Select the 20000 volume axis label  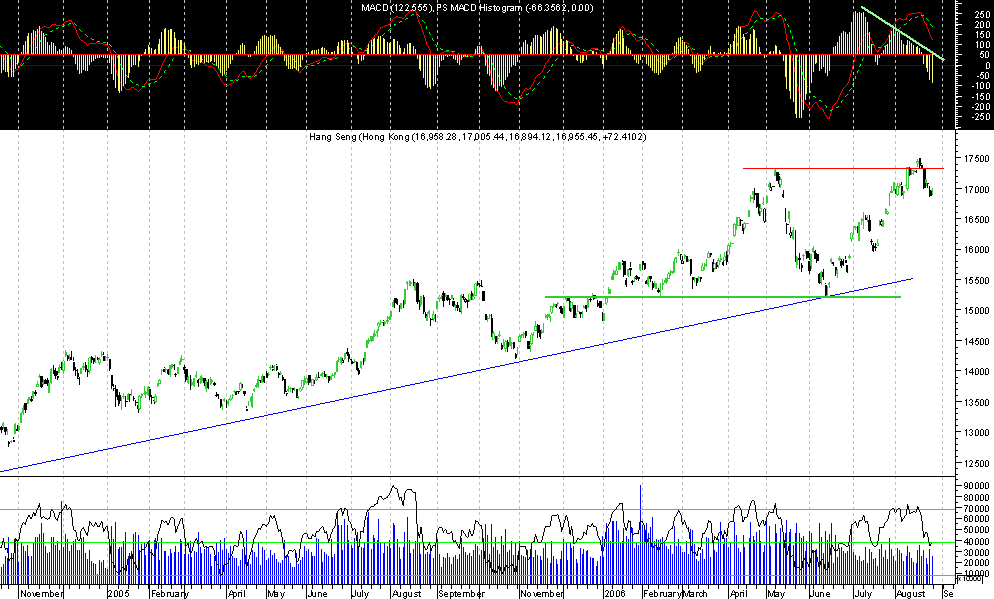pyautogui.click(x=976, y=564)
